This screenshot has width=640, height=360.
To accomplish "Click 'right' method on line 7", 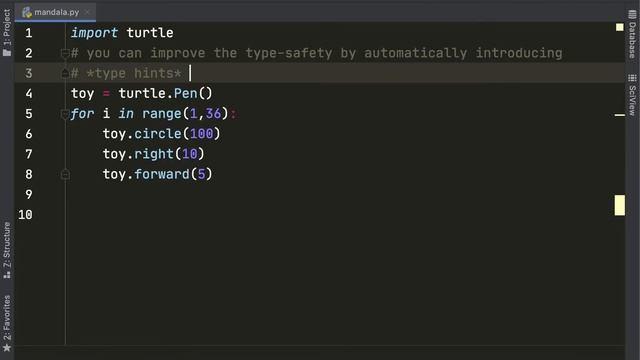I will coord(154,154).
